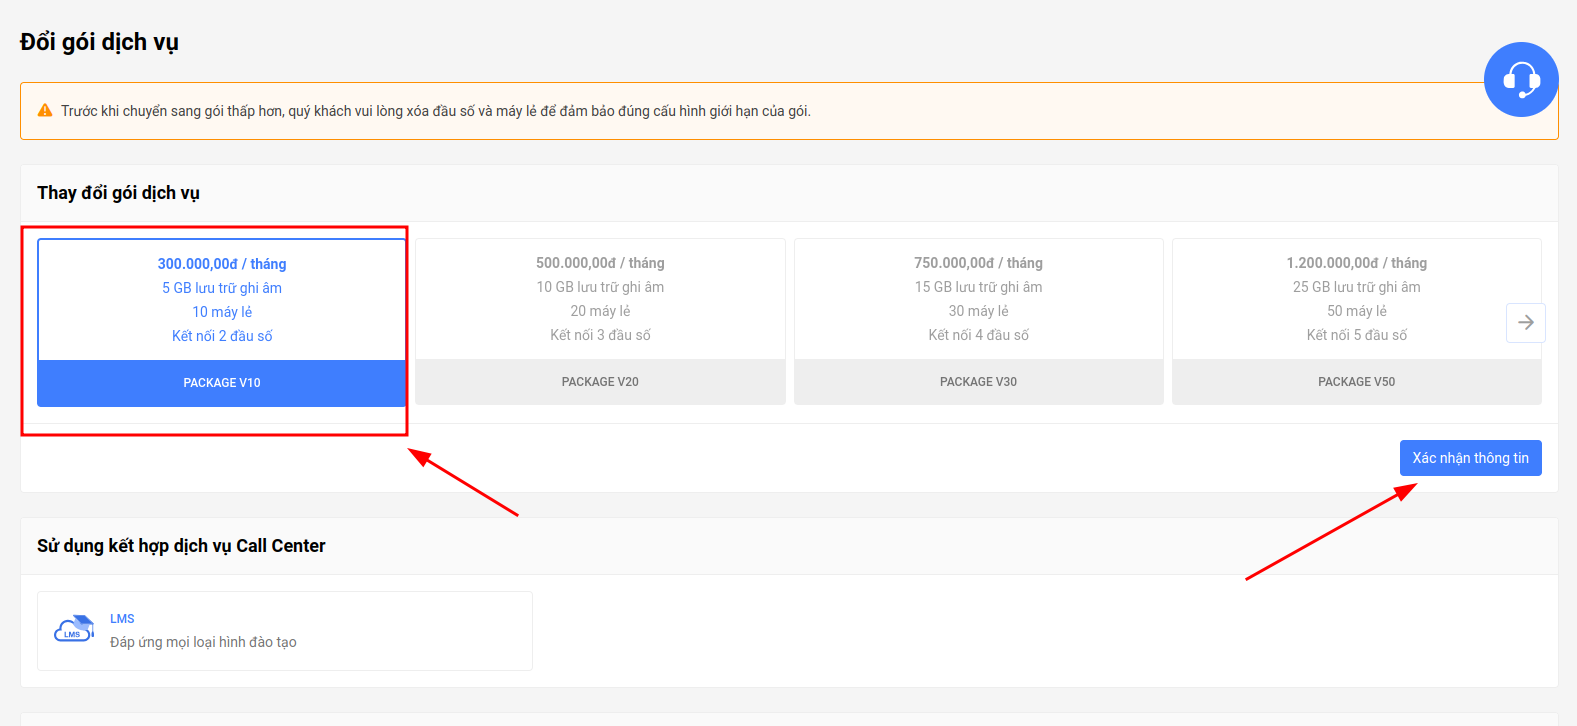
Task: Click the 20 máy lẻ text
Action: click(x=600, y=311)
